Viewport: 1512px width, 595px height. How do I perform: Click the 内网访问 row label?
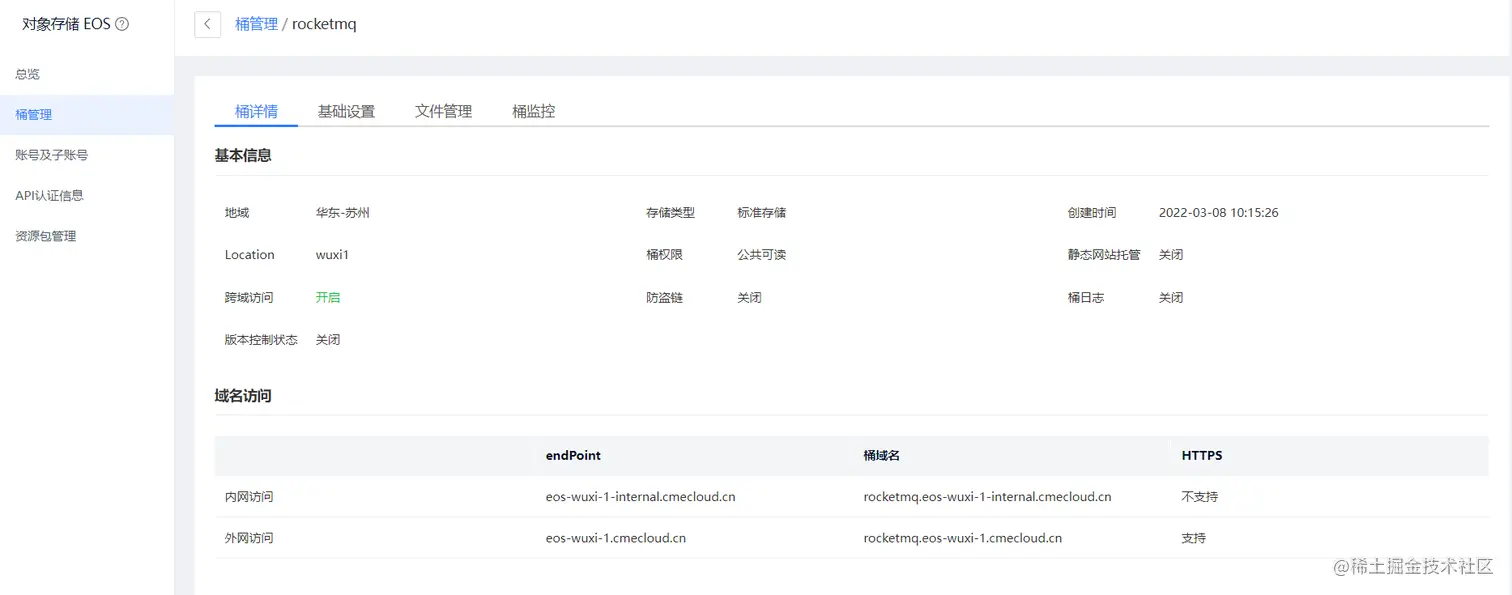click(249, 496)
